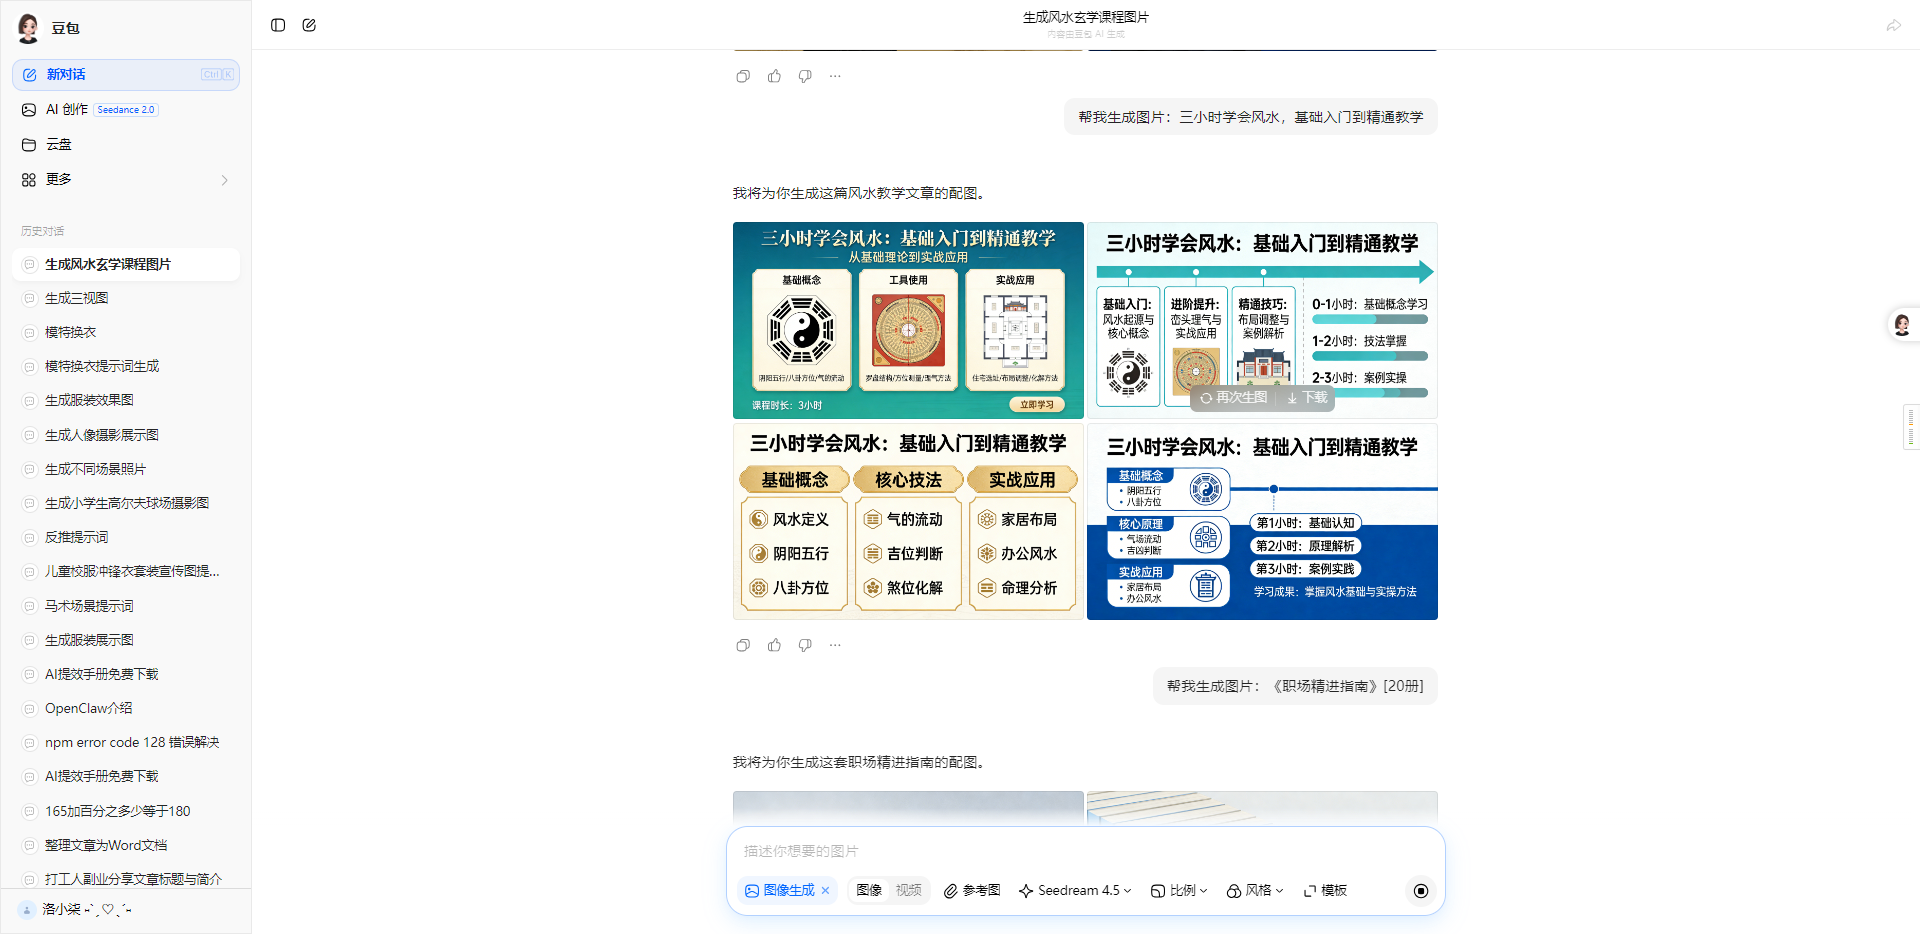Click the 再次生图 regenerate button
Viewport: 1920px width, 934px height.
coord(1234,398)
